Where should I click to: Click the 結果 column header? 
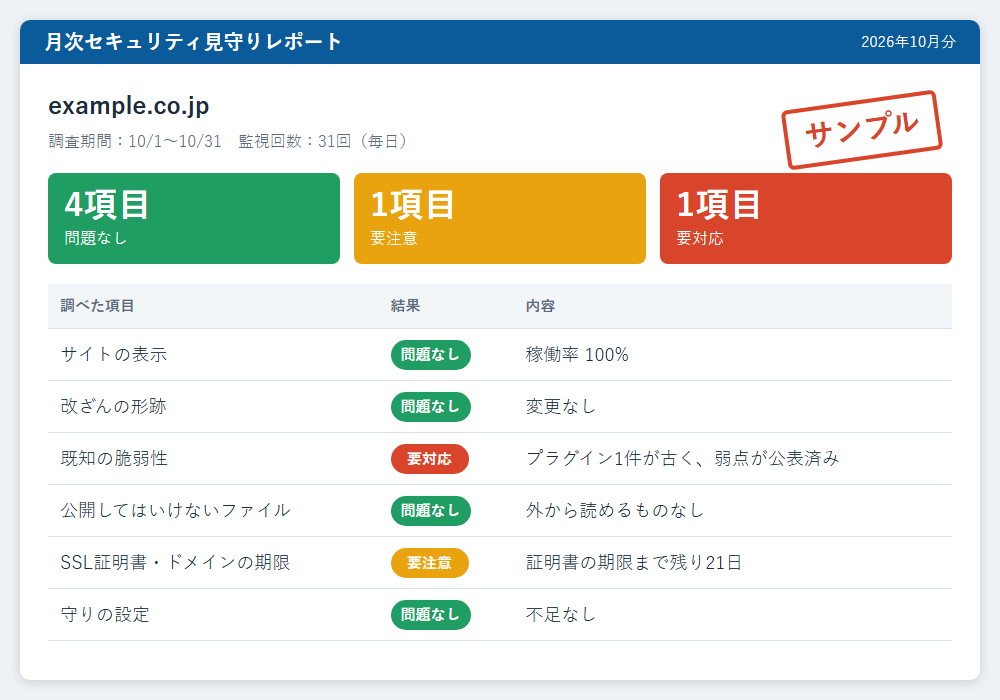(x=406, y=306)
